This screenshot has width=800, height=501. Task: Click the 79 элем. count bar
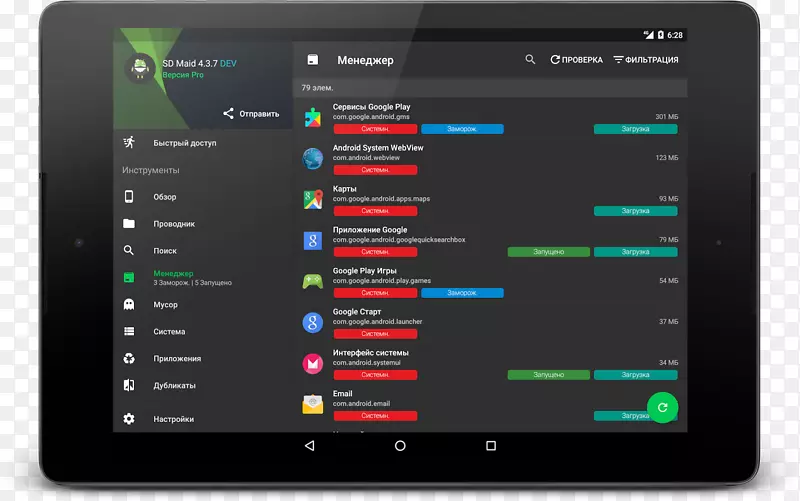(490, 88)
